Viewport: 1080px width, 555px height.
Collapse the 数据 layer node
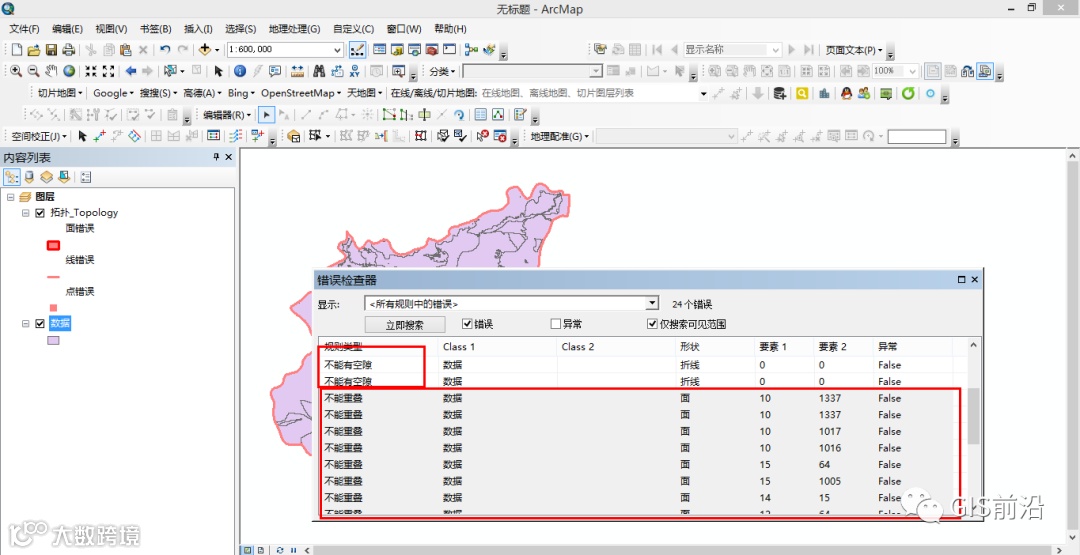[25, 324]
